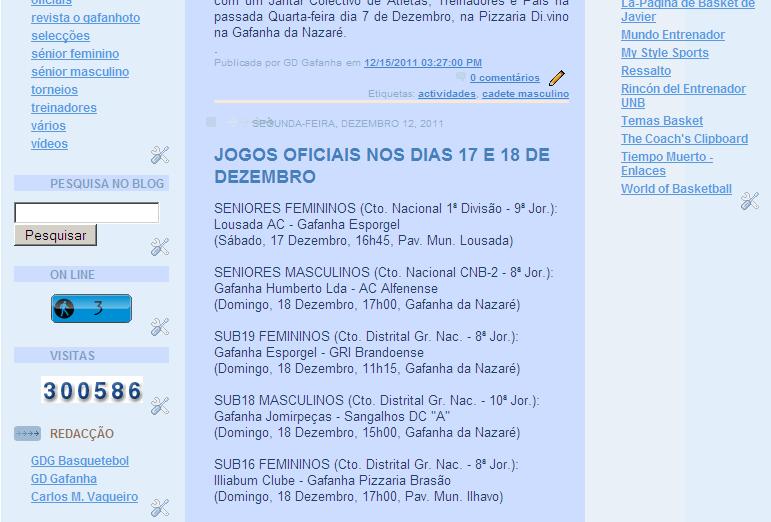Open the selecções label link
771x522 pixels.
pos(60,36)
